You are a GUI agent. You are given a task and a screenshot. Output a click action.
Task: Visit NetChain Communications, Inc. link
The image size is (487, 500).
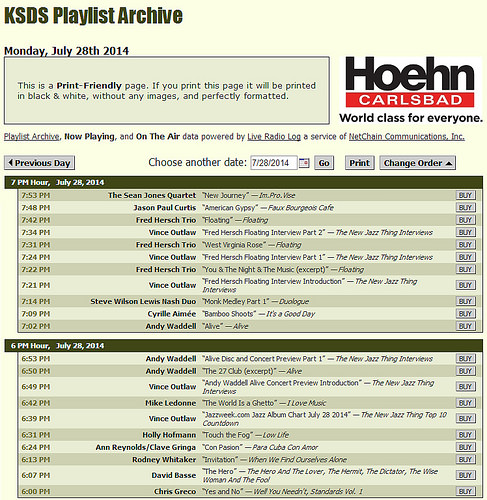point(406,137)
